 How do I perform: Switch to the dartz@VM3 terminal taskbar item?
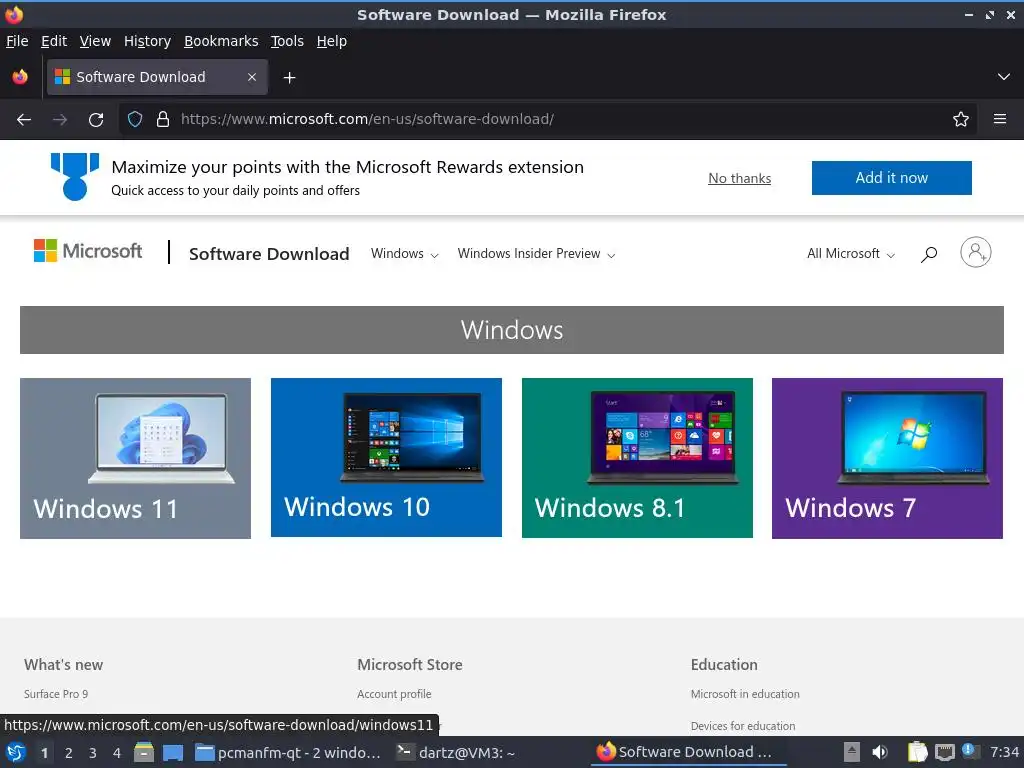(457, 753)
